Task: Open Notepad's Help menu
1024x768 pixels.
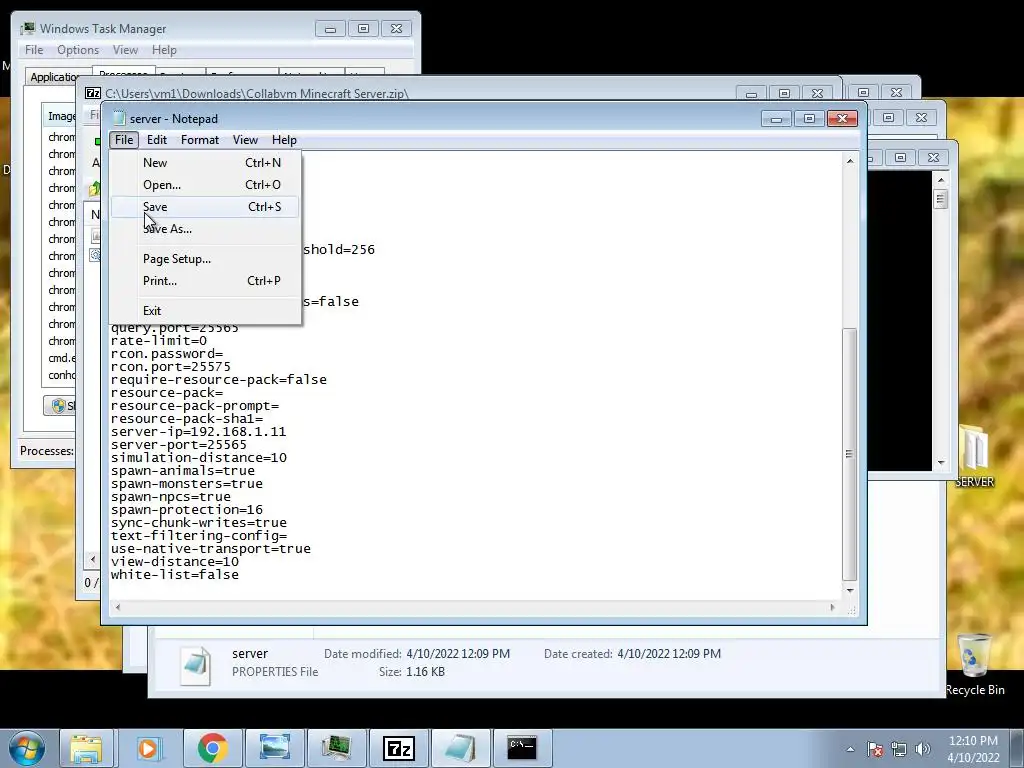Action: 284,140
